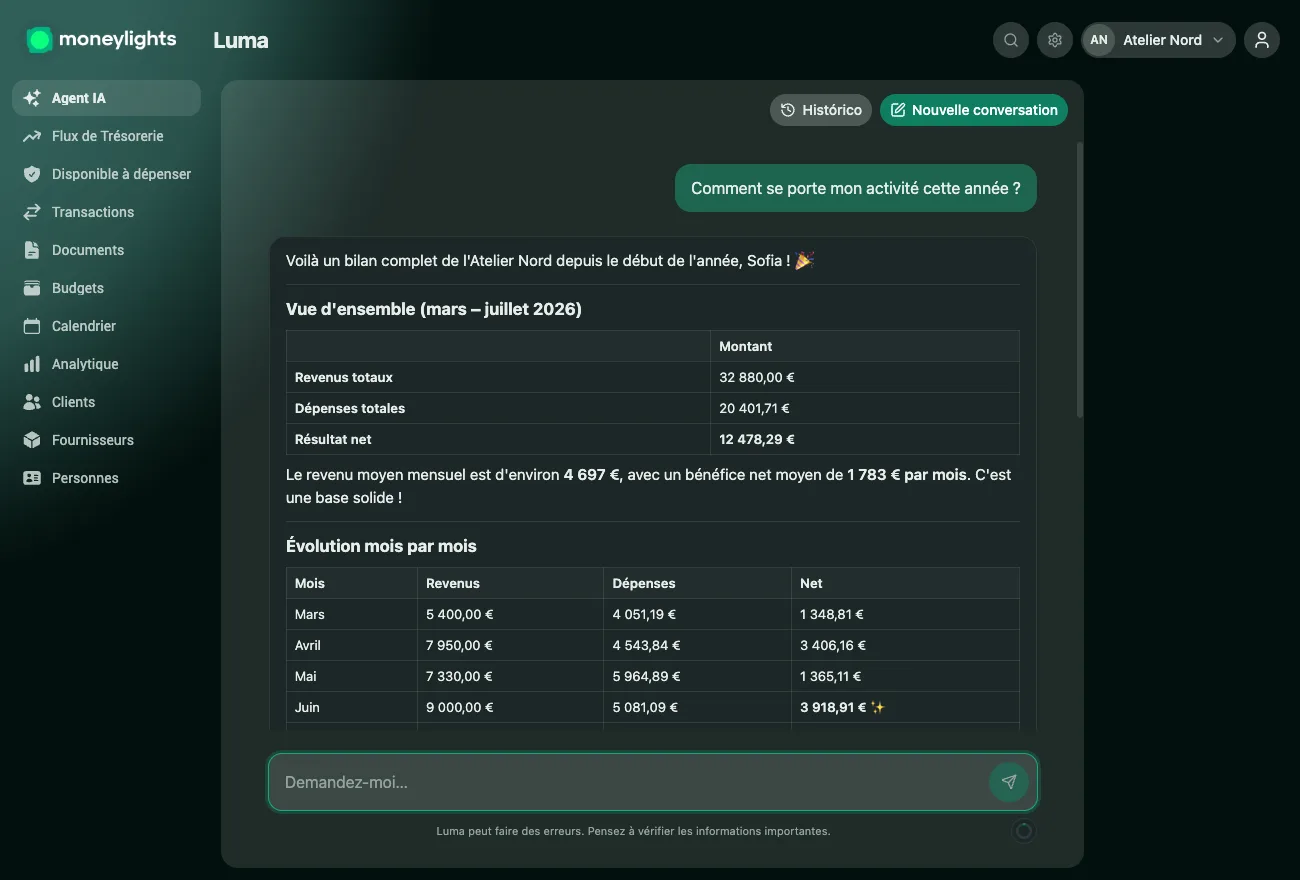The height and width of the screenshot is (880, 1300).
Task: Click the Vue d'ensemble heading
Action: click(434, 309)
